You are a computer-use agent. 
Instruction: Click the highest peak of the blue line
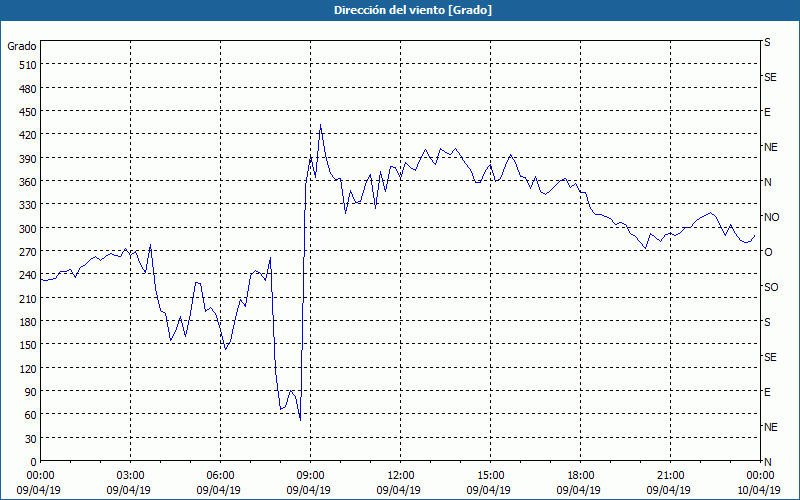coord(320,124)
